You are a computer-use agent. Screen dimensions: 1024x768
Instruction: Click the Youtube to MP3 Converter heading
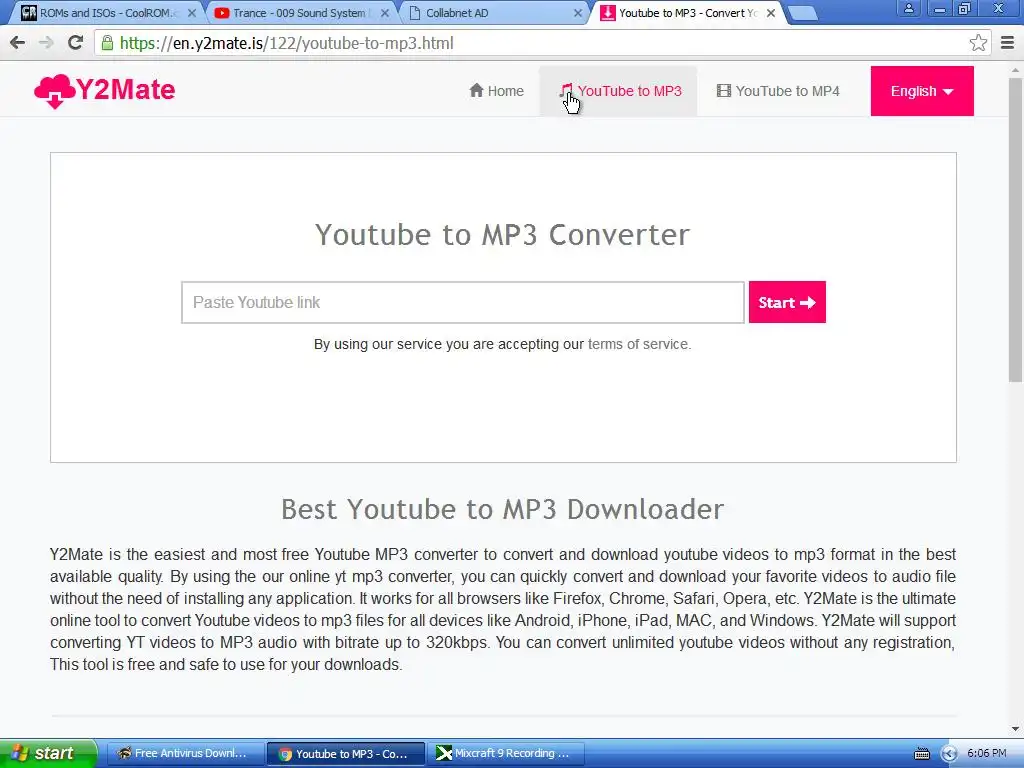click(502, 235)
